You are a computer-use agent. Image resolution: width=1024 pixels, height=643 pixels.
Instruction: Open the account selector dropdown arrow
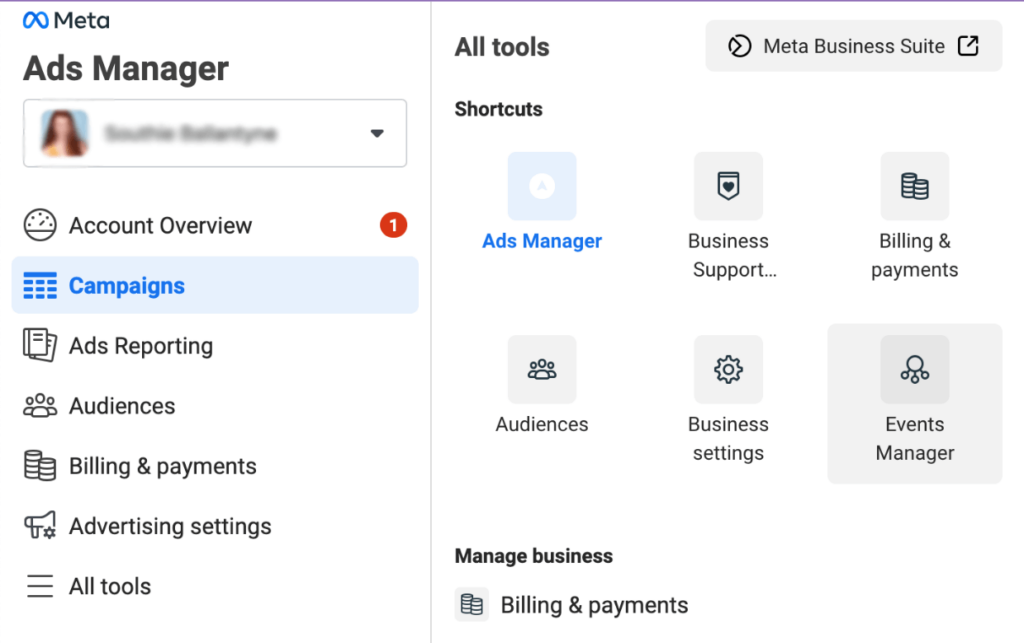click(x=377, y=133)
